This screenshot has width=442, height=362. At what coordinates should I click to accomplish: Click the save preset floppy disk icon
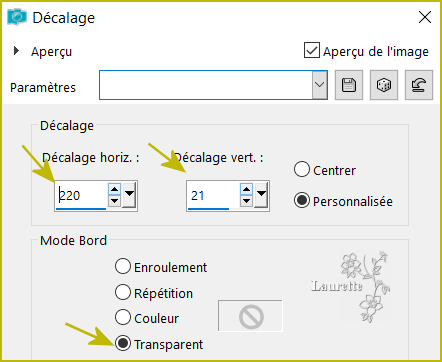(x=349, y=85)
